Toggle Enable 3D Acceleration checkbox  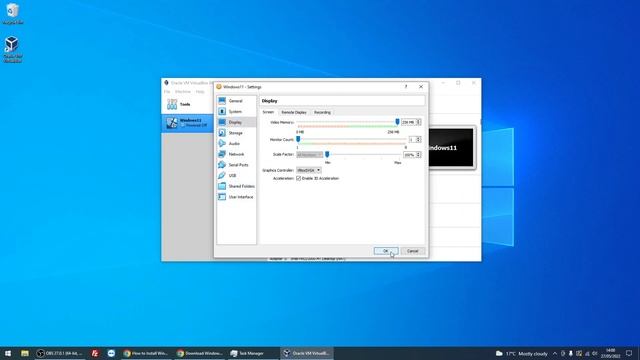point(298,178)
